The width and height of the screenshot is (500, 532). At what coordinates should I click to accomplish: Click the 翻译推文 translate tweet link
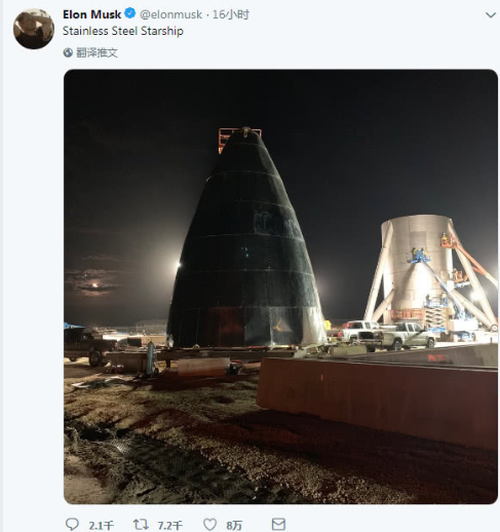[x=97, y=53]
